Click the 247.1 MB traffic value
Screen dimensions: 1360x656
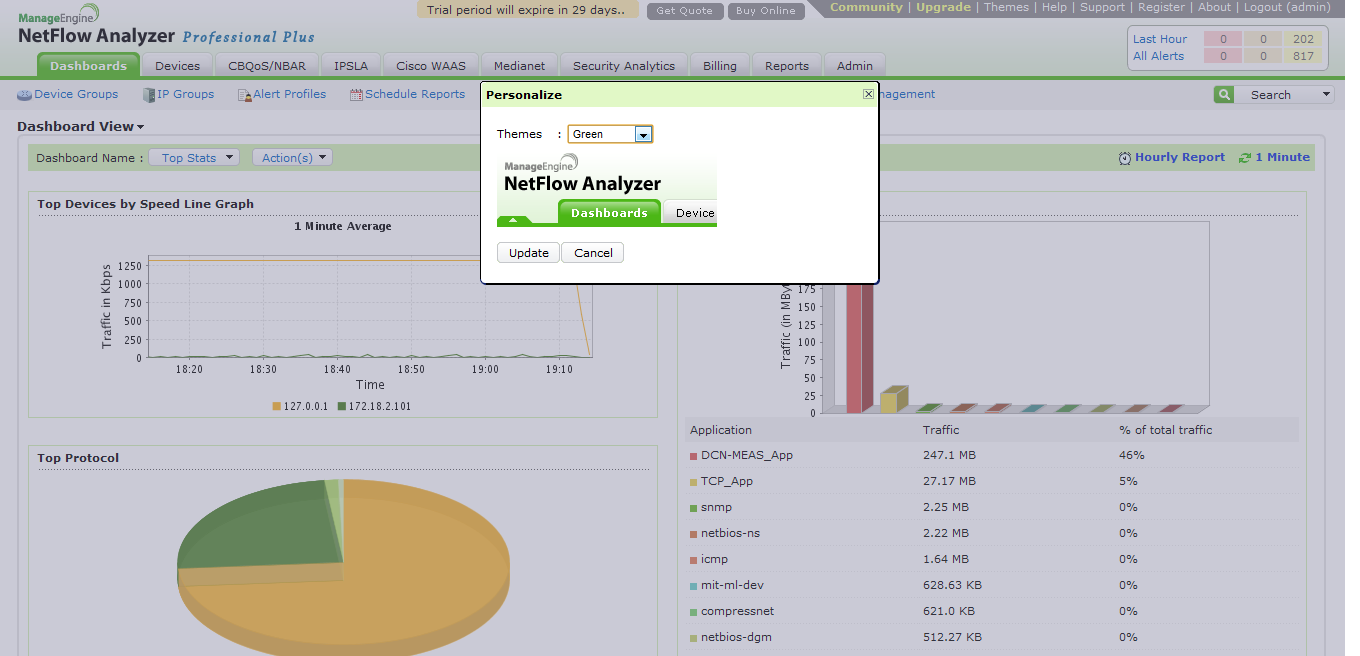pos(949,455)
